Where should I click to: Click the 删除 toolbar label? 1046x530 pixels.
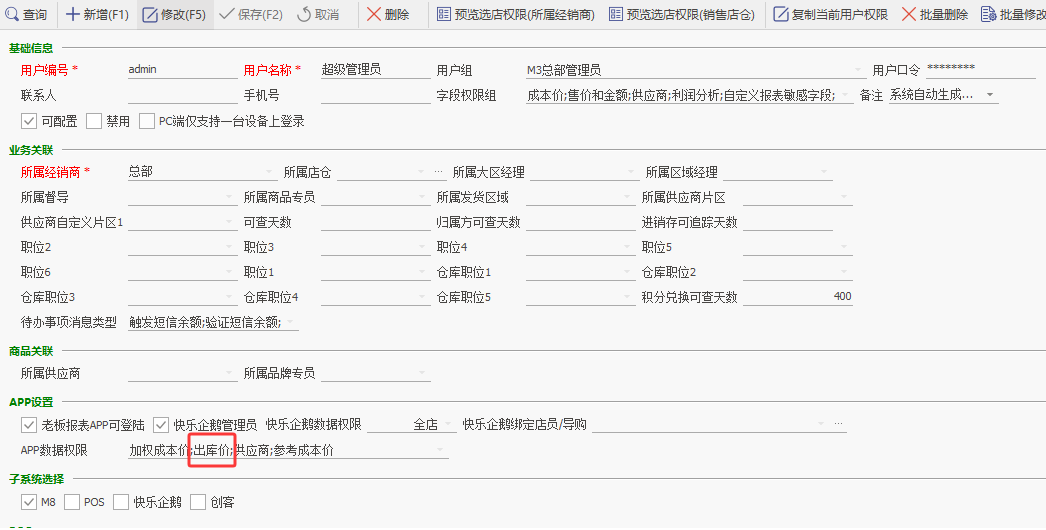click(x=398, y=15)
